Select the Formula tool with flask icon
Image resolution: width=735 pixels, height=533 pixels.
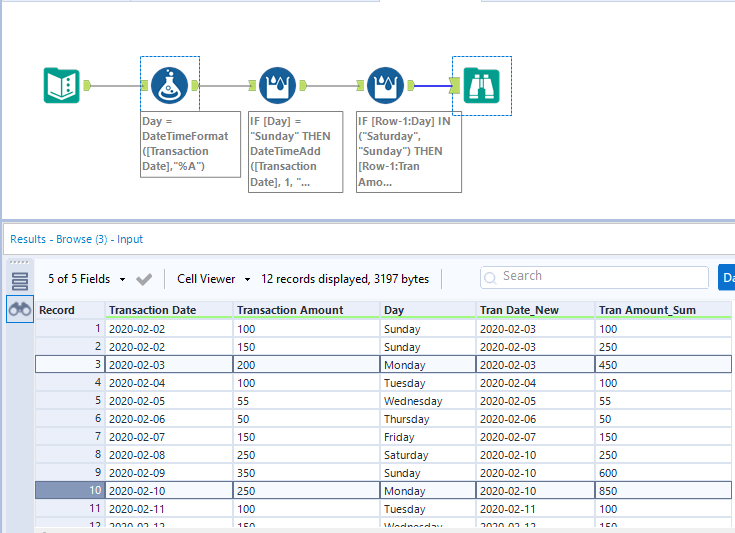pos(170,85)
